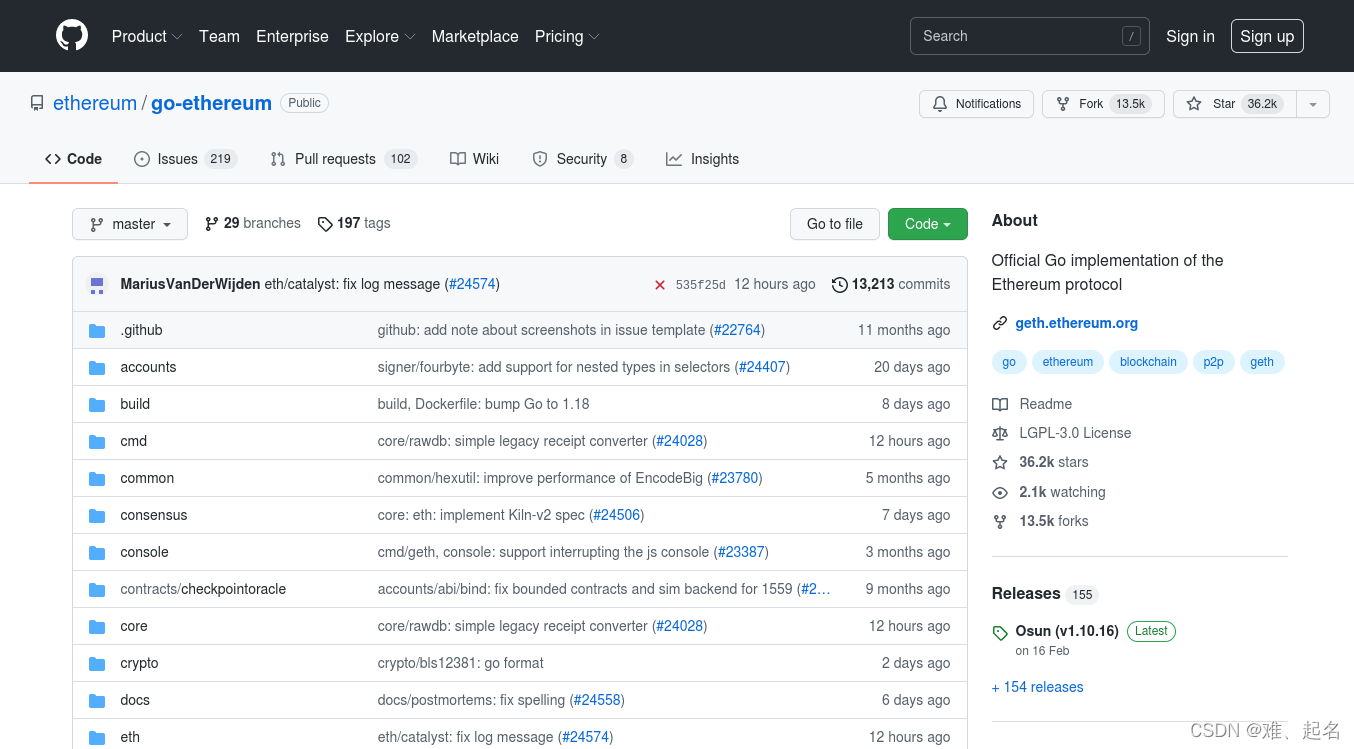
Task: Select the geth topic tag
Action: pyautogui.click(x=1262, y=362)
